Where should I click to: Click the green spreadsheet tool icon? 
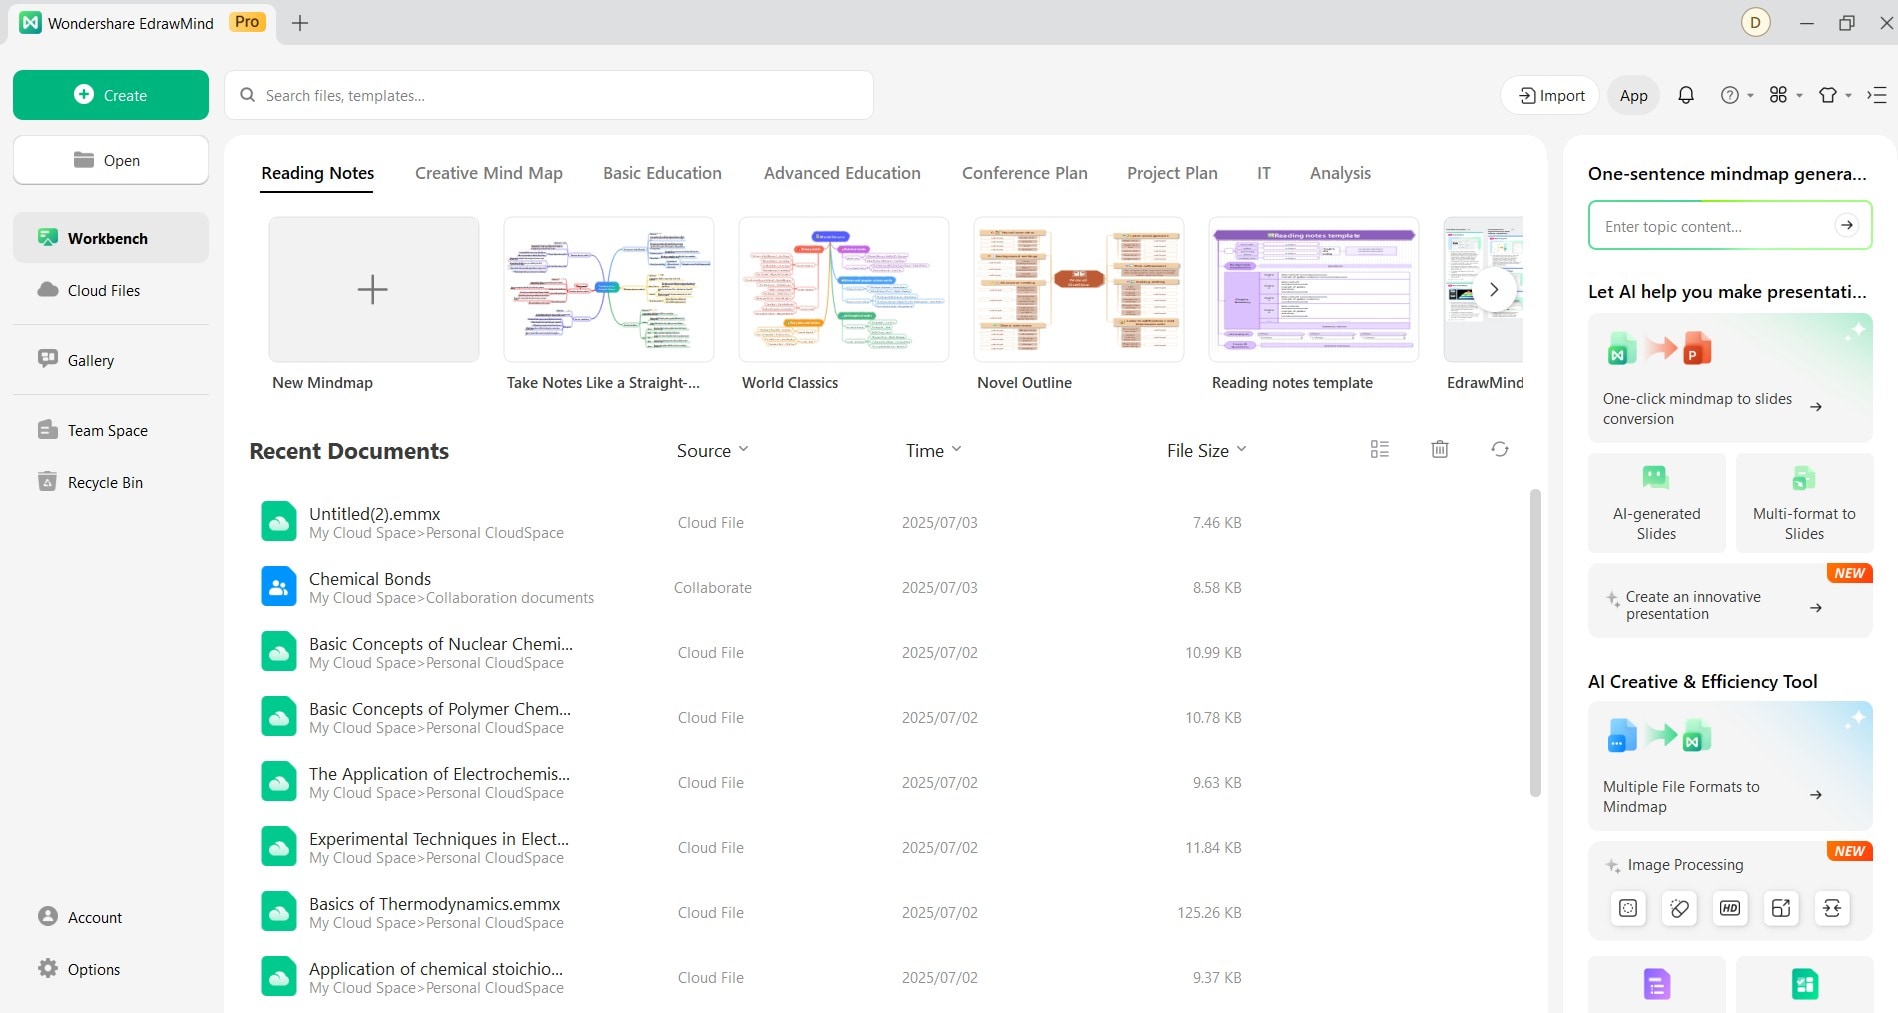point(1805,984)
